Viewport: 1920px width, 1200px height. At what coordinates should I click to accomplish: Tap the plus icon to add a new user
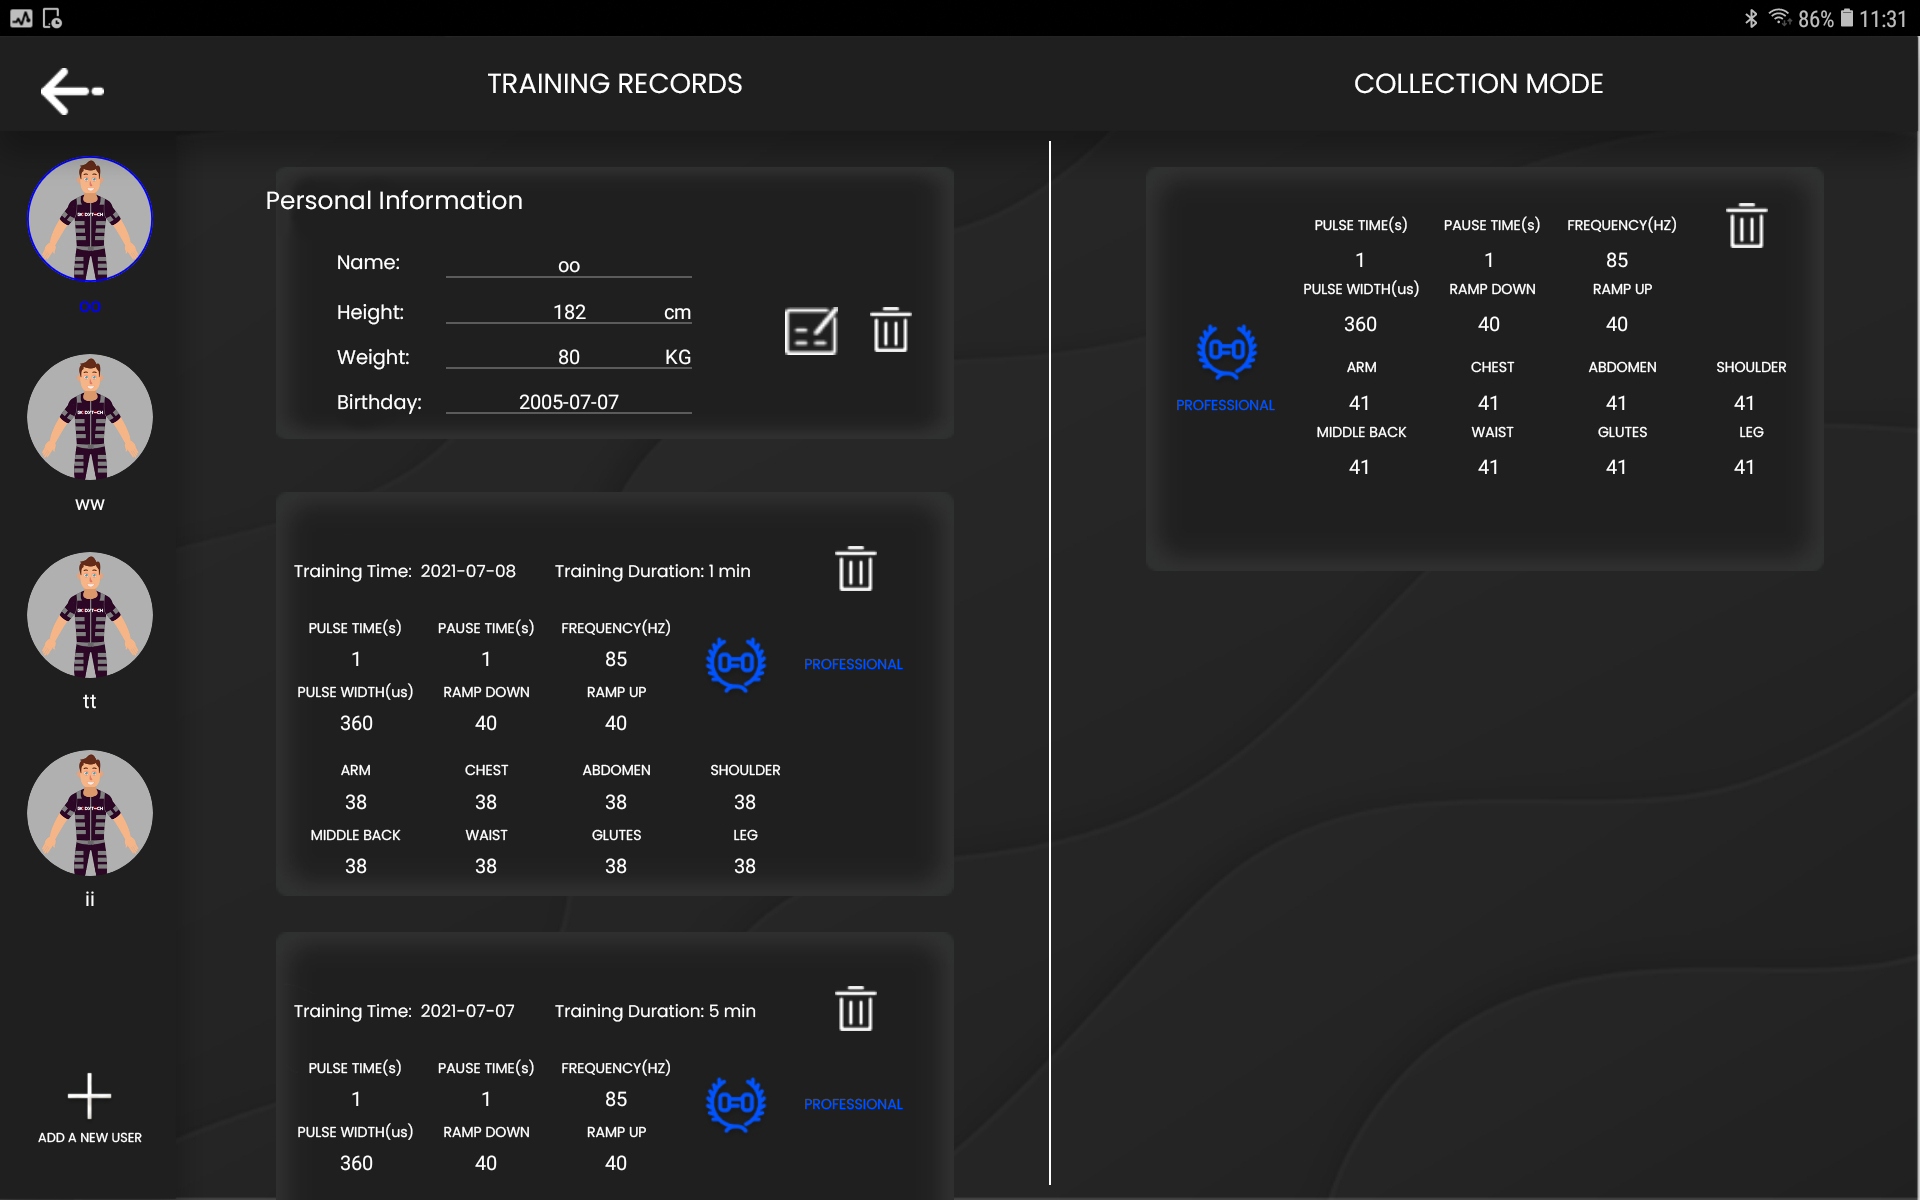(x=89, y=1096)
